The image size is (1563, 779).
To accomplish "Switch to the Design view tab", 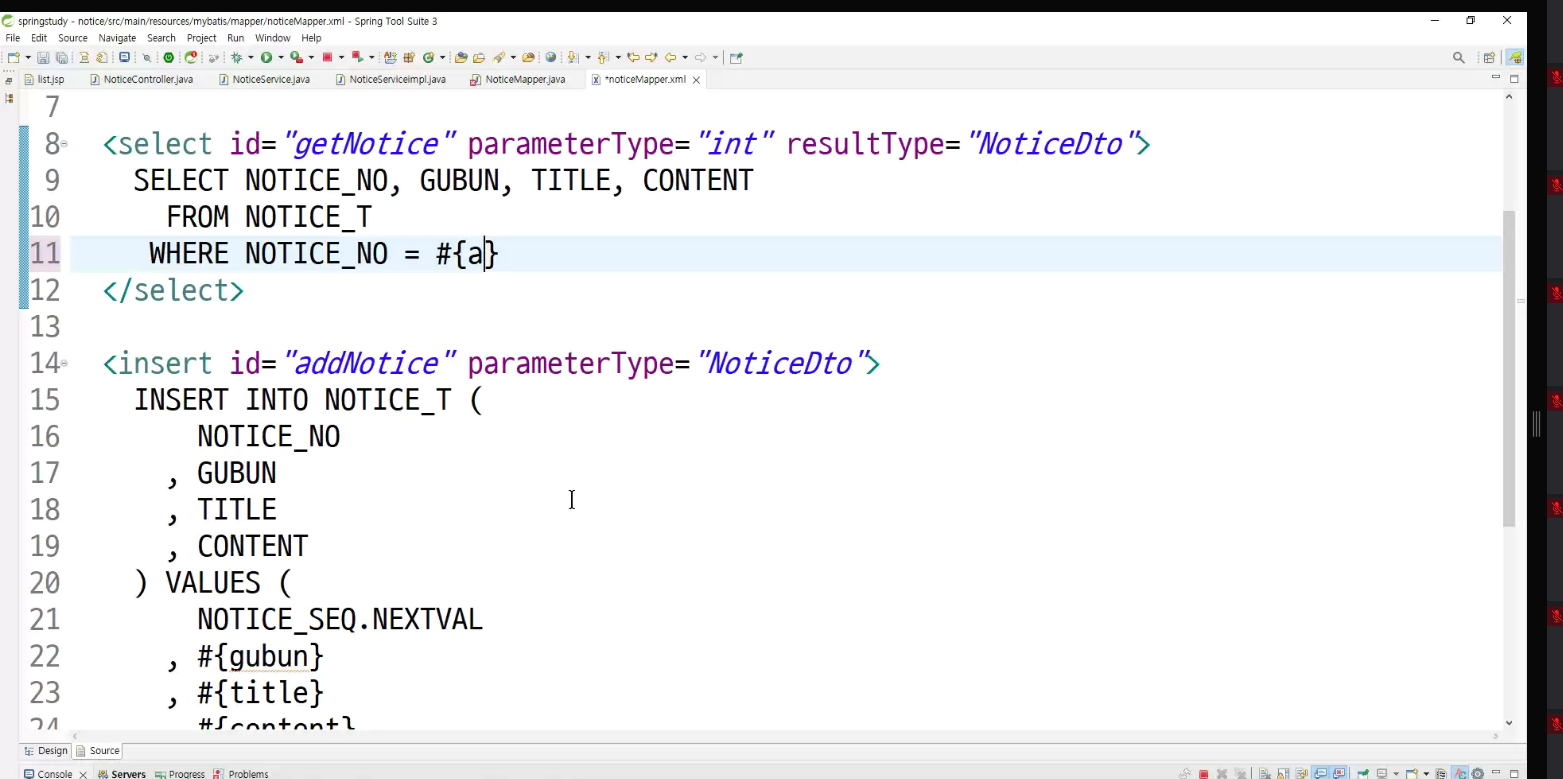I will pyautogui.click(x=45, y=751).
